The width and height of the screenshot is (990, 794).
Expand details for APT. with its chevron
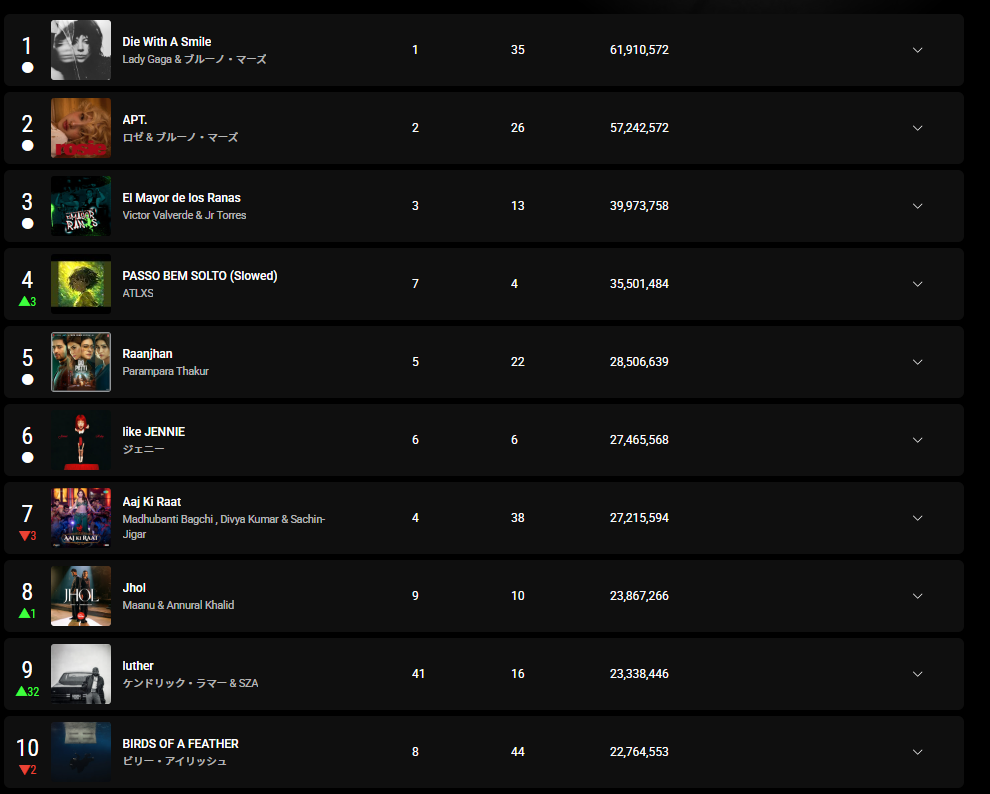tap(917, 128)
